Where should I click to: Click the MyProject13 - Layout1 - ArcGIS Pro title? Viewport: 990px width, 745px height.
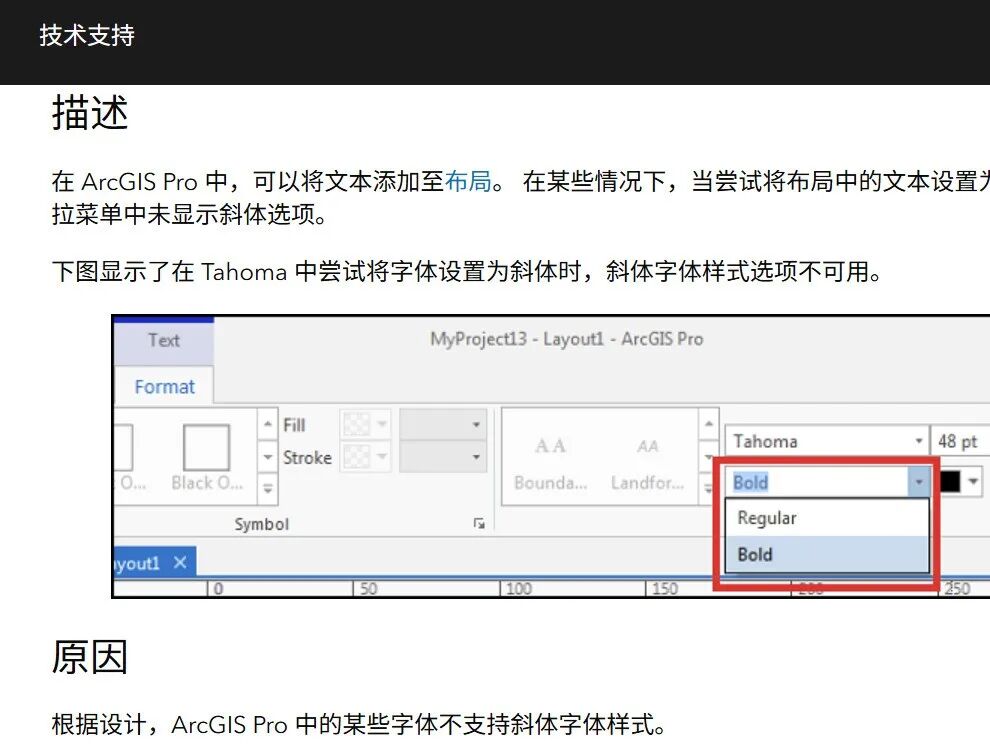click(566, 339)
